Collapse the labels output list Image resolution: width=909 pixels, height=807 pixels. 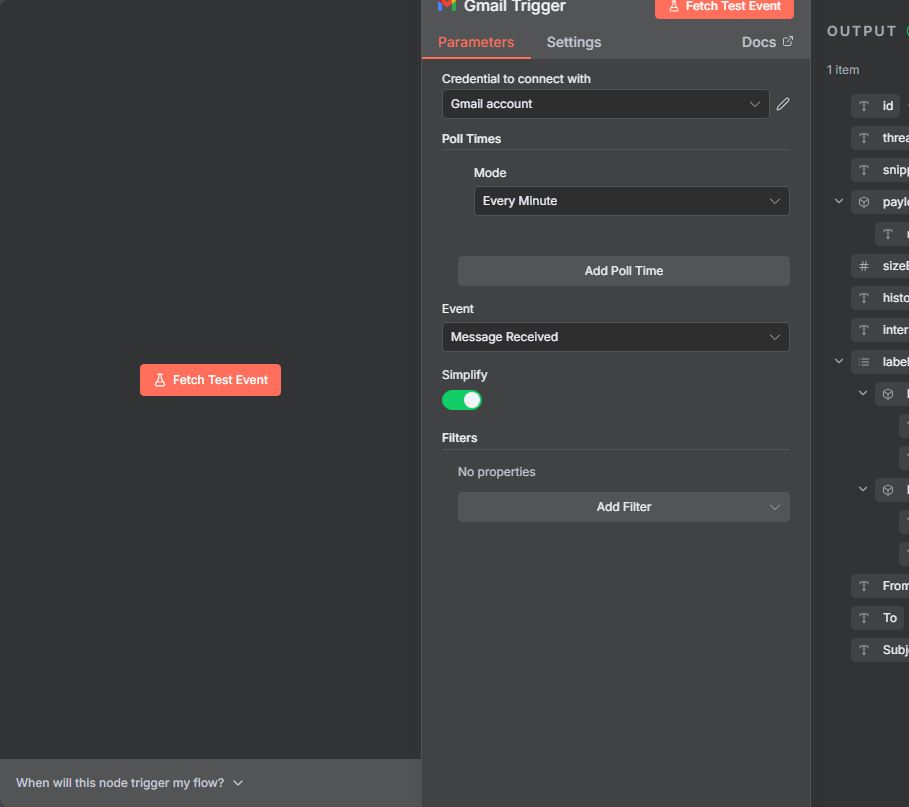pyautogui.click(x=838, y=361)
